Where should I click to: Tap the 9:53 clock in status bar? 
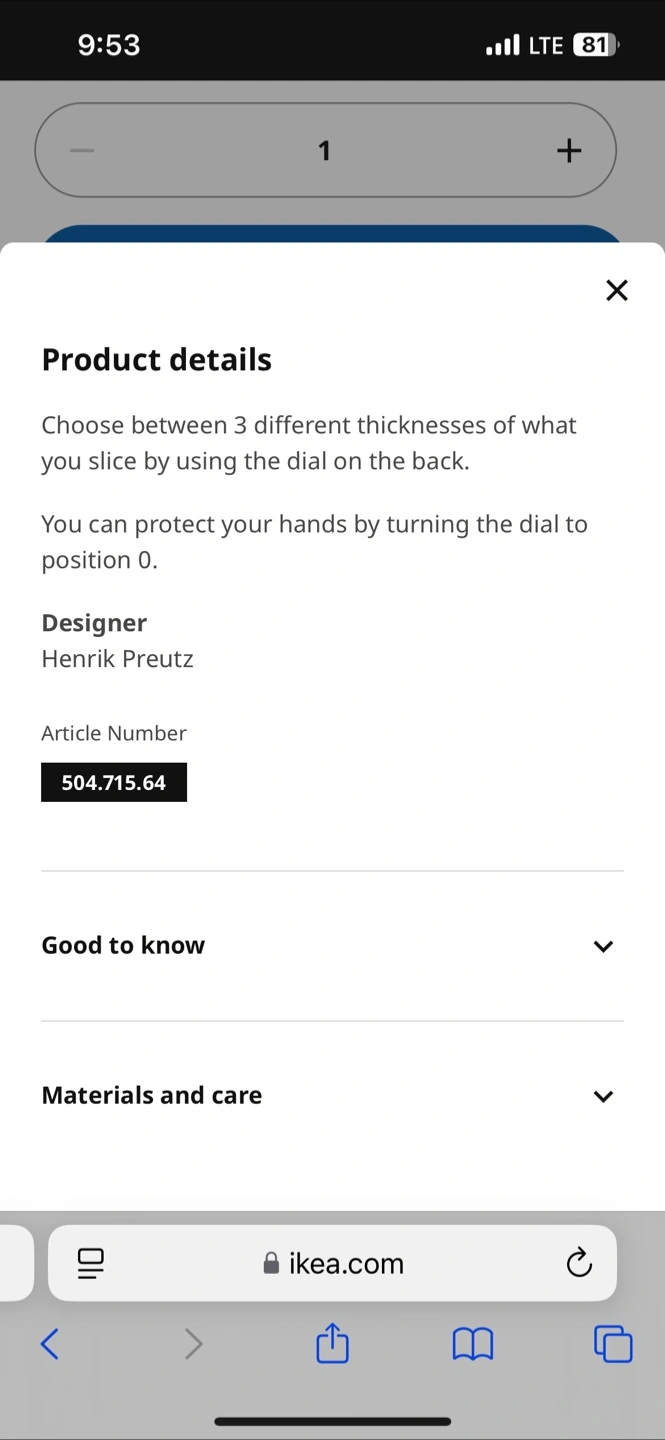[x=109, y=45]
